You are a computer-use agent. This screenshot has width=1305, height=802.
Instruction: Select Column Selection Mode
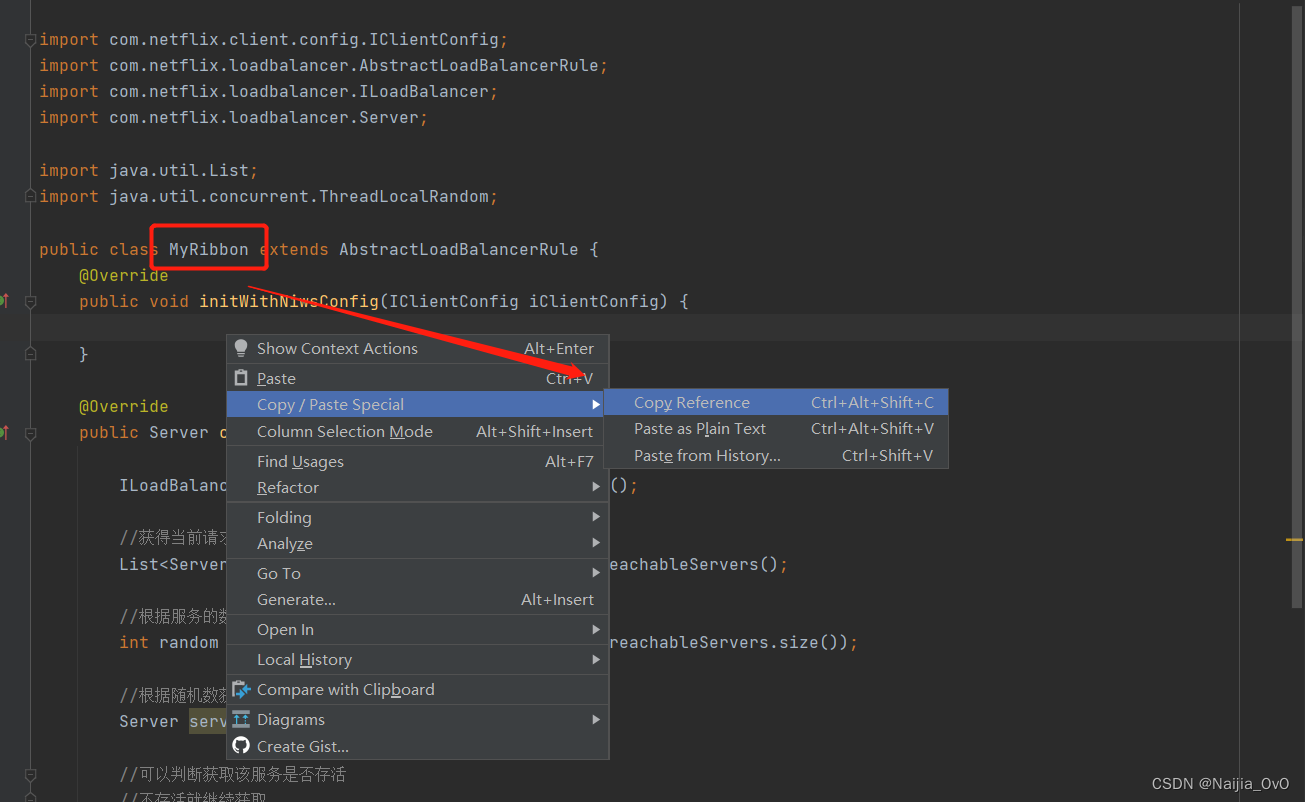coord(418,431)
